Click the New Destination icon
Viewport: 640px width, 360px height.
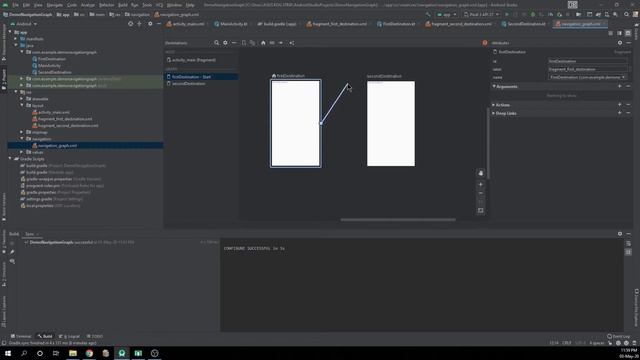pyautogui.click(x=244, y=43)
